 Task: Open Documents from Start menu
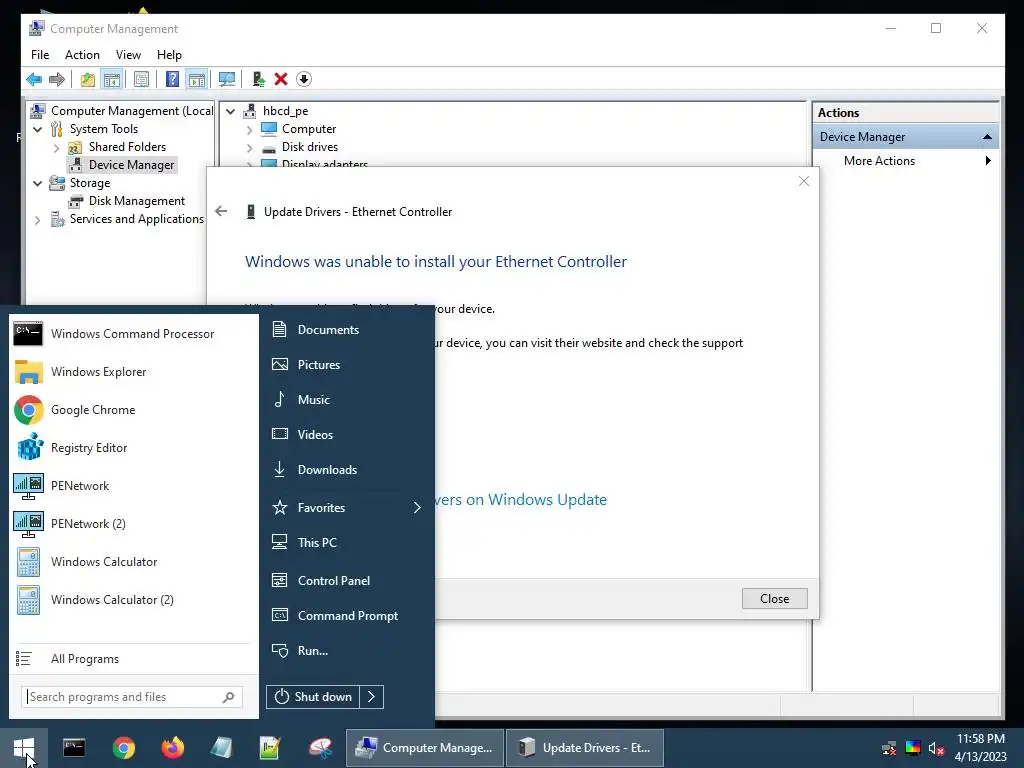pos(347,330)
